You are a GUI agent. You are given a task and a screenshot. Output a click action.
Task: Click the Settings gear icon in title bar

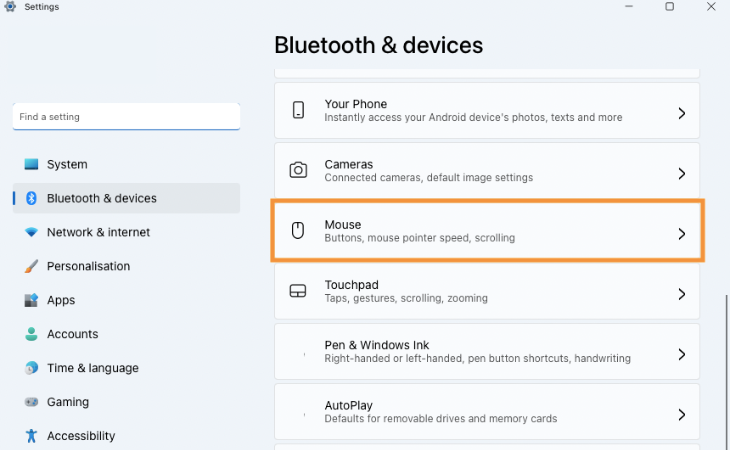[x=10, y=7]
